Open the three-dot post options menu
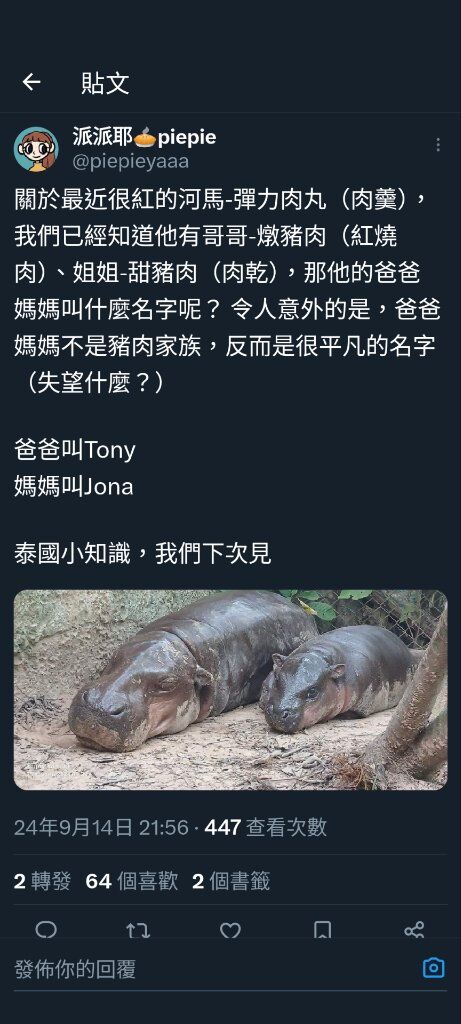 pos(438,144)
